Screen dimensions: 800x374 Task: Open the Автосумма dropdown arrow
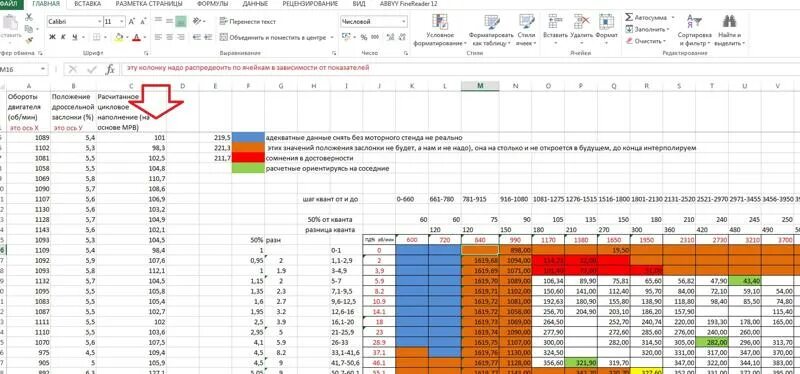pyautogui.click(x=672, y=17)
